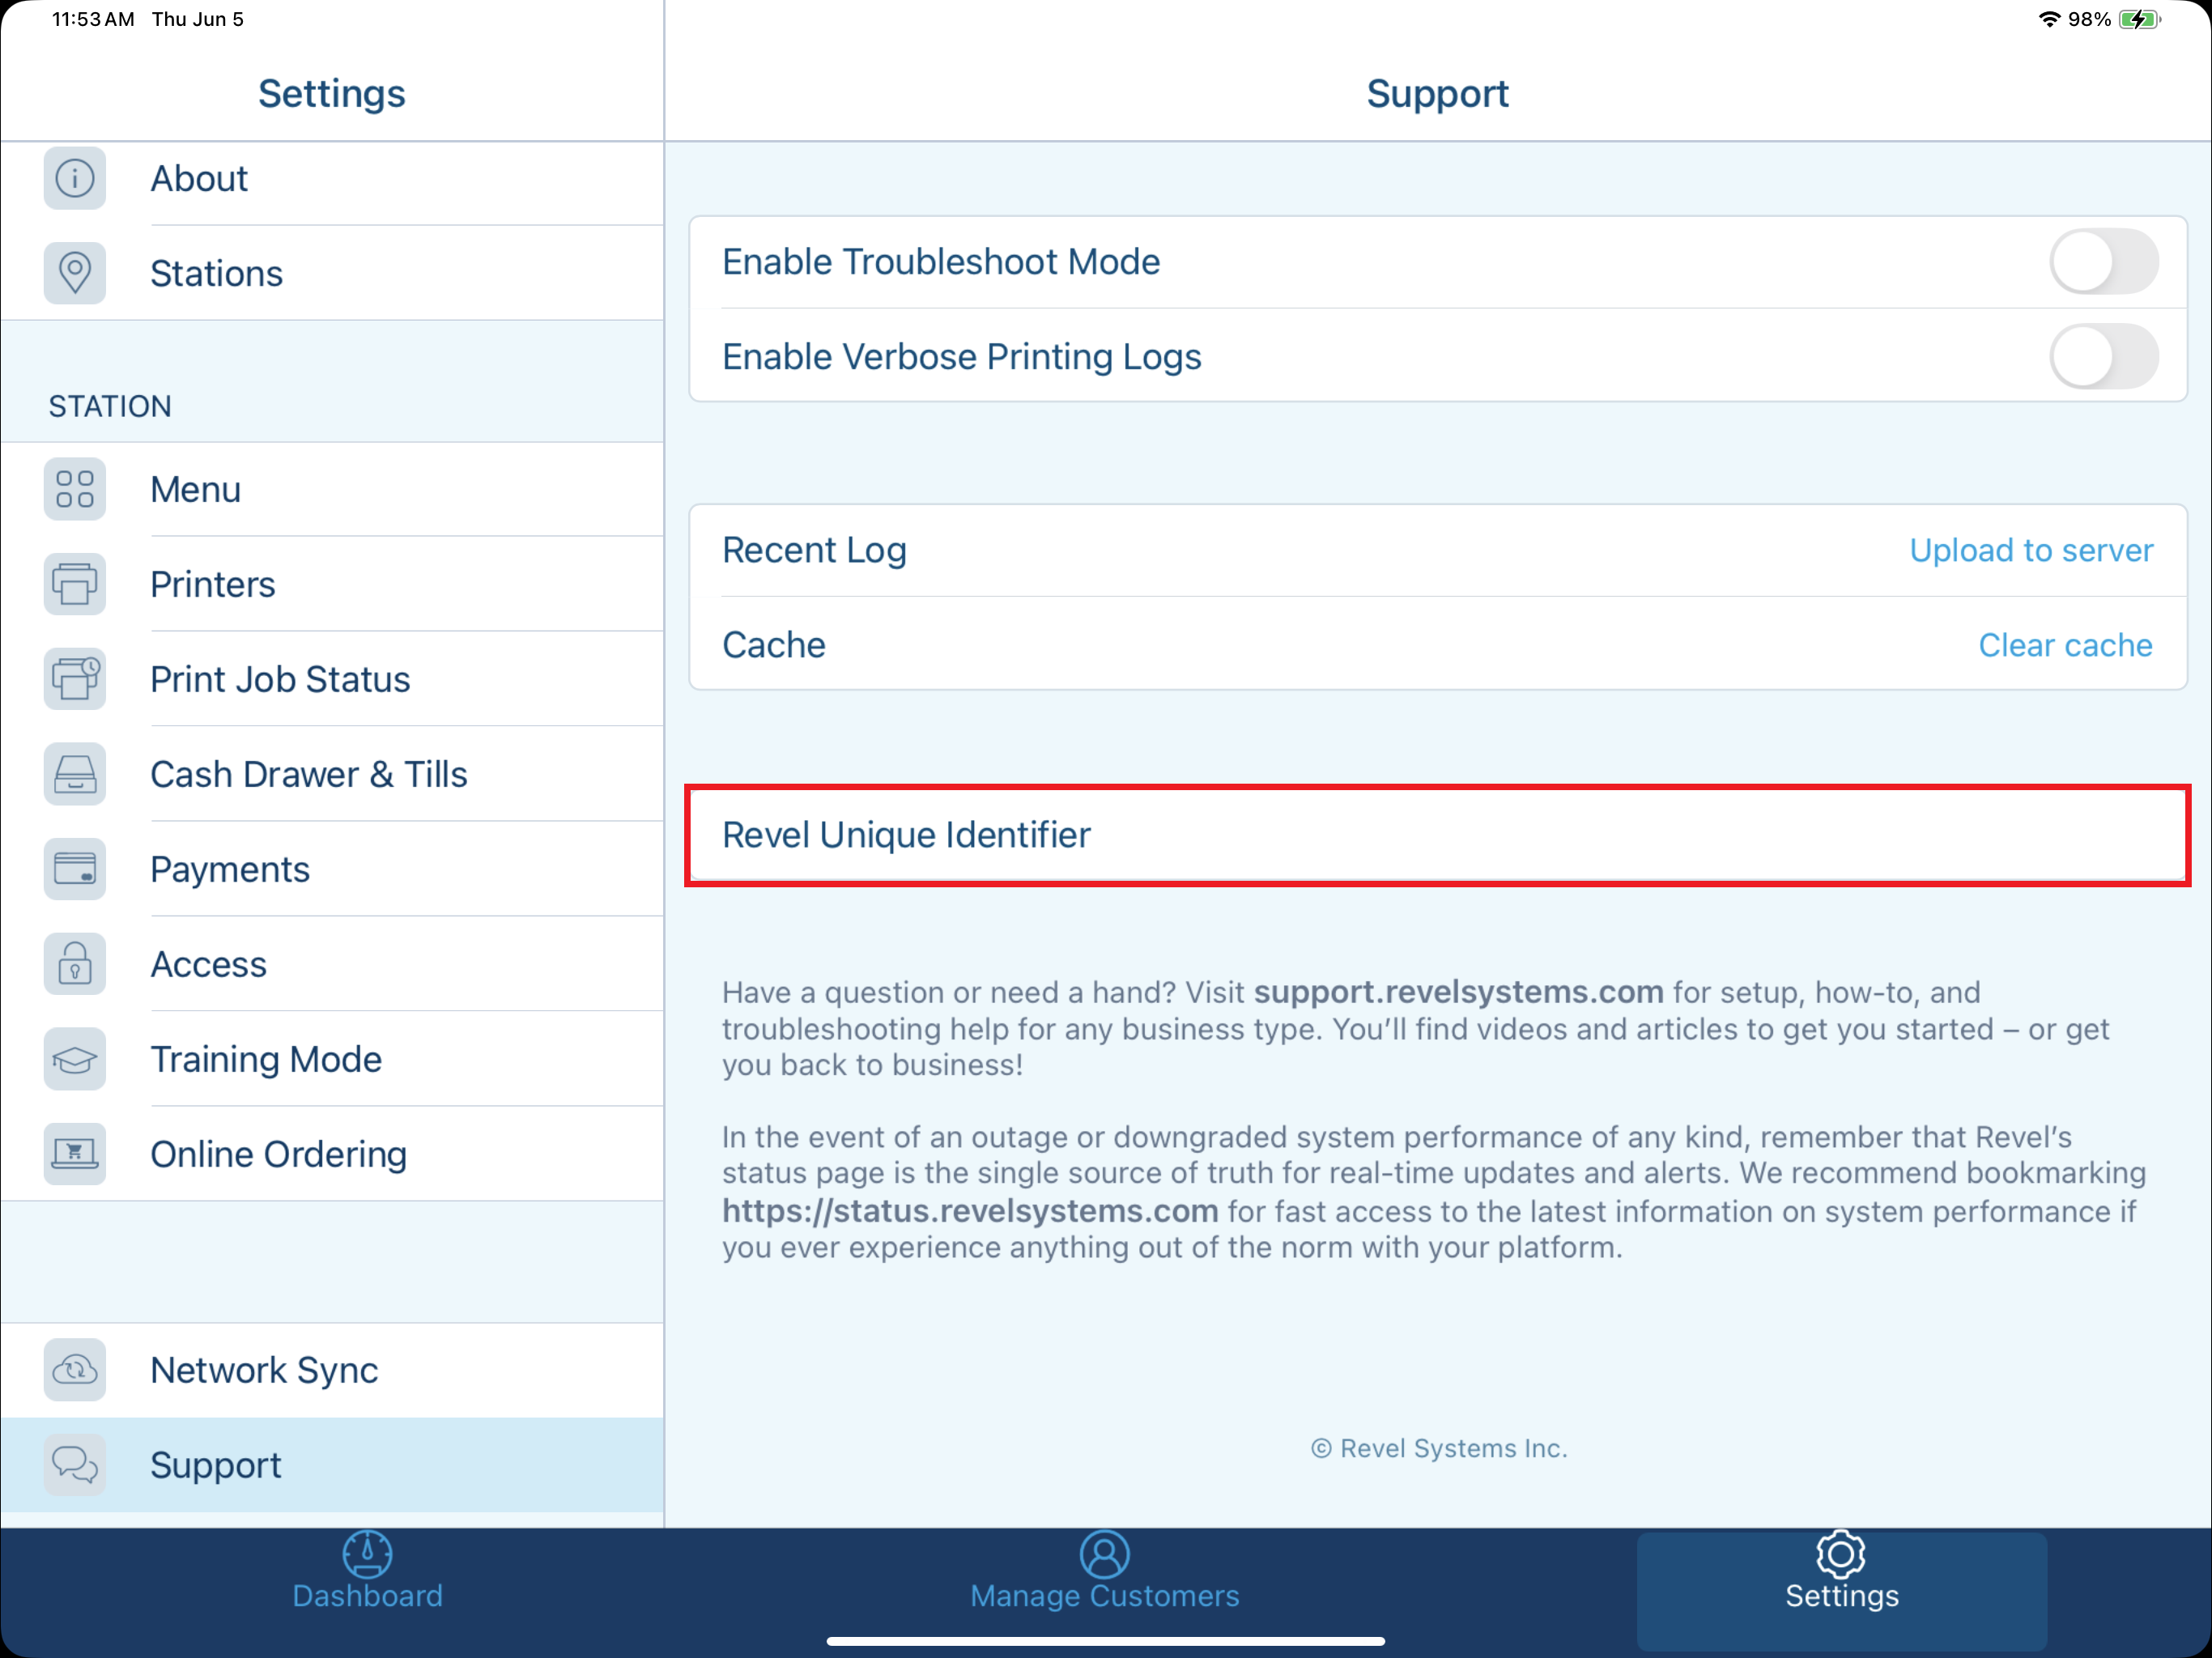Click the Cache label
Viewport: 2212px width, 1658px height.
774,646
